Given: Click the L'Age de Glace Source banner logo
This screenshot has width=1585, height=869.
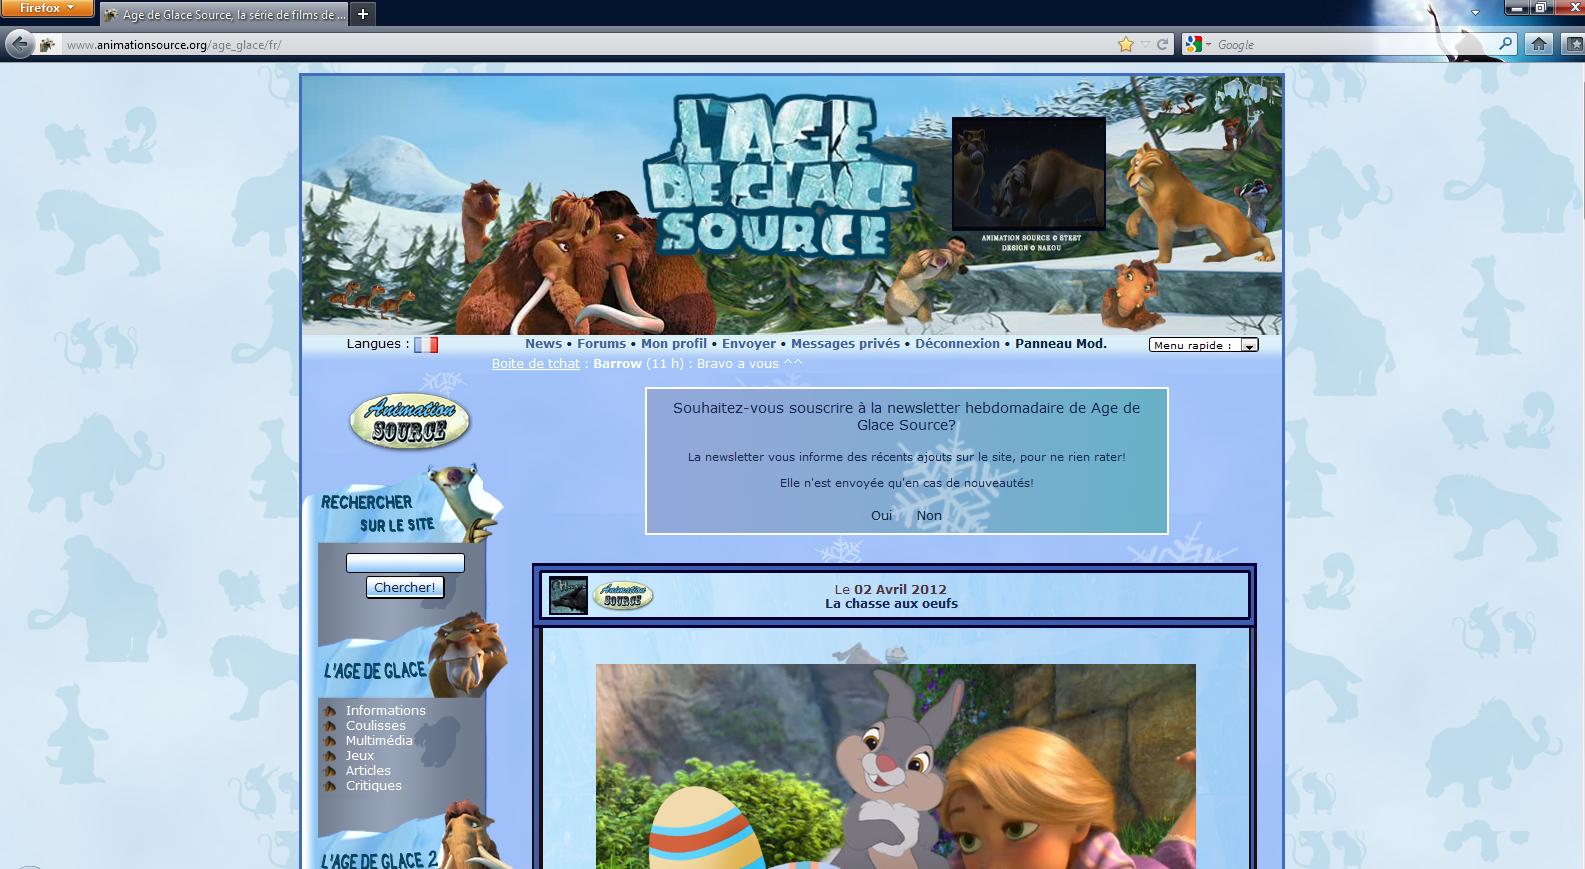Looking at the screenshot, I should (780, 175).
